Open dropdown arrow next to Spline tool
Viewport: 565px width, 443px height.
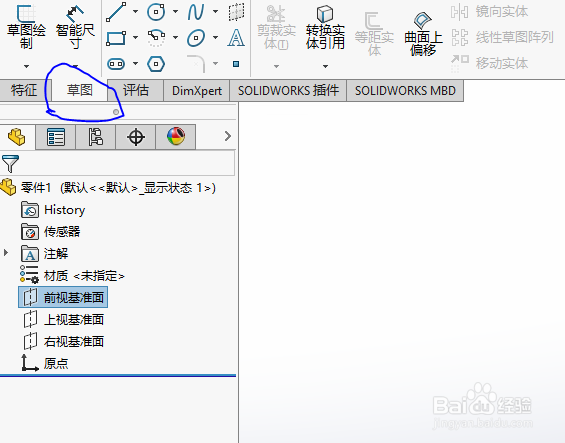[x=215, y=12]
